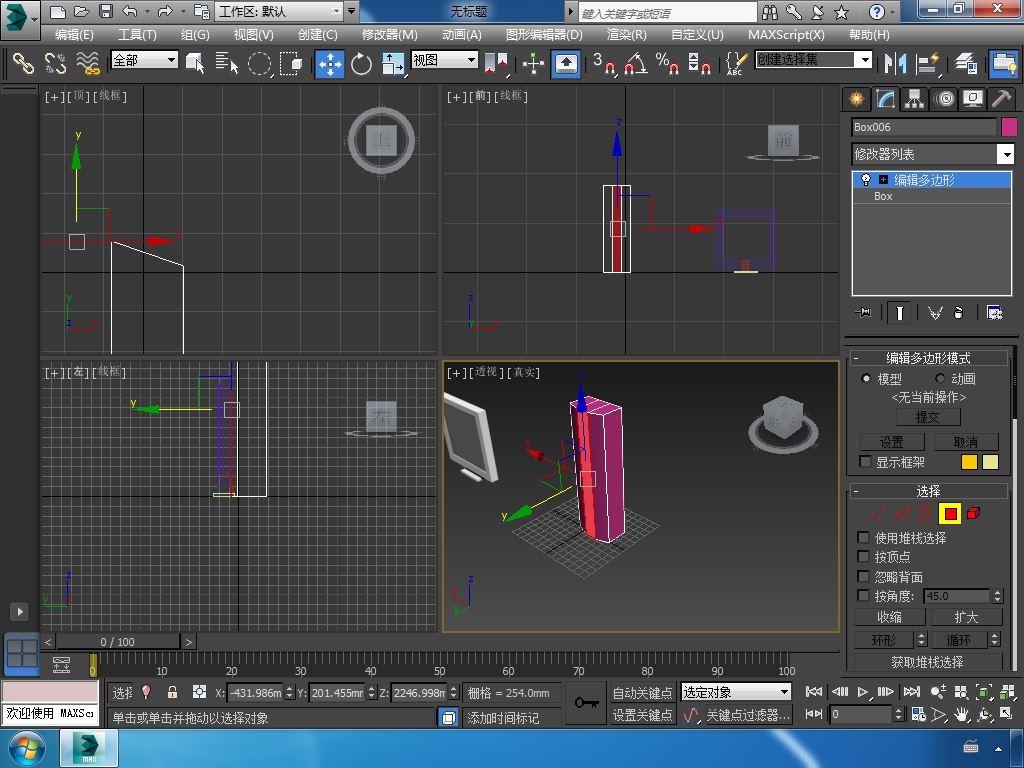Click the Bind to Space Warp icon
1024x768 pixels.
click(88, 63)
